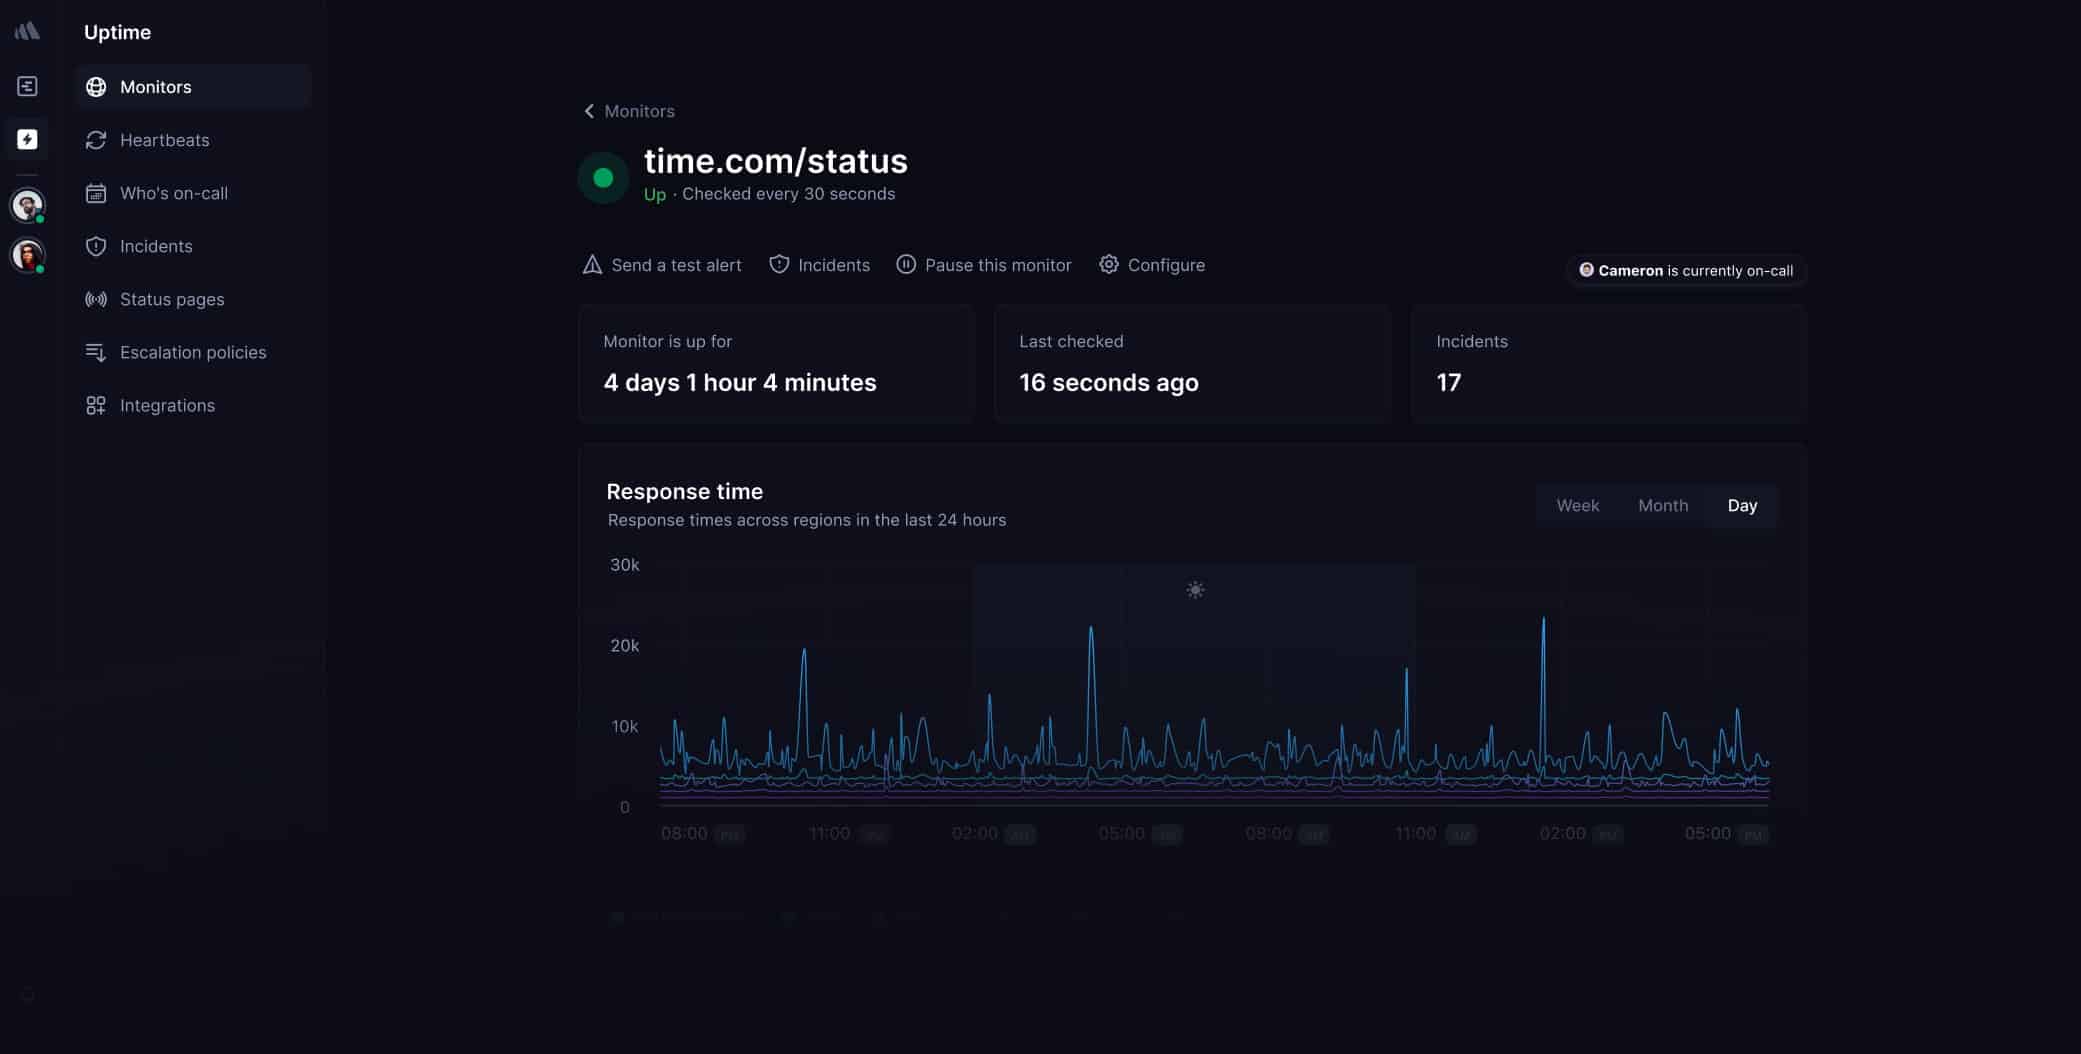Click the broadcast icon for Status pages
2081x1054 pixels.
(x=96, y=299)
